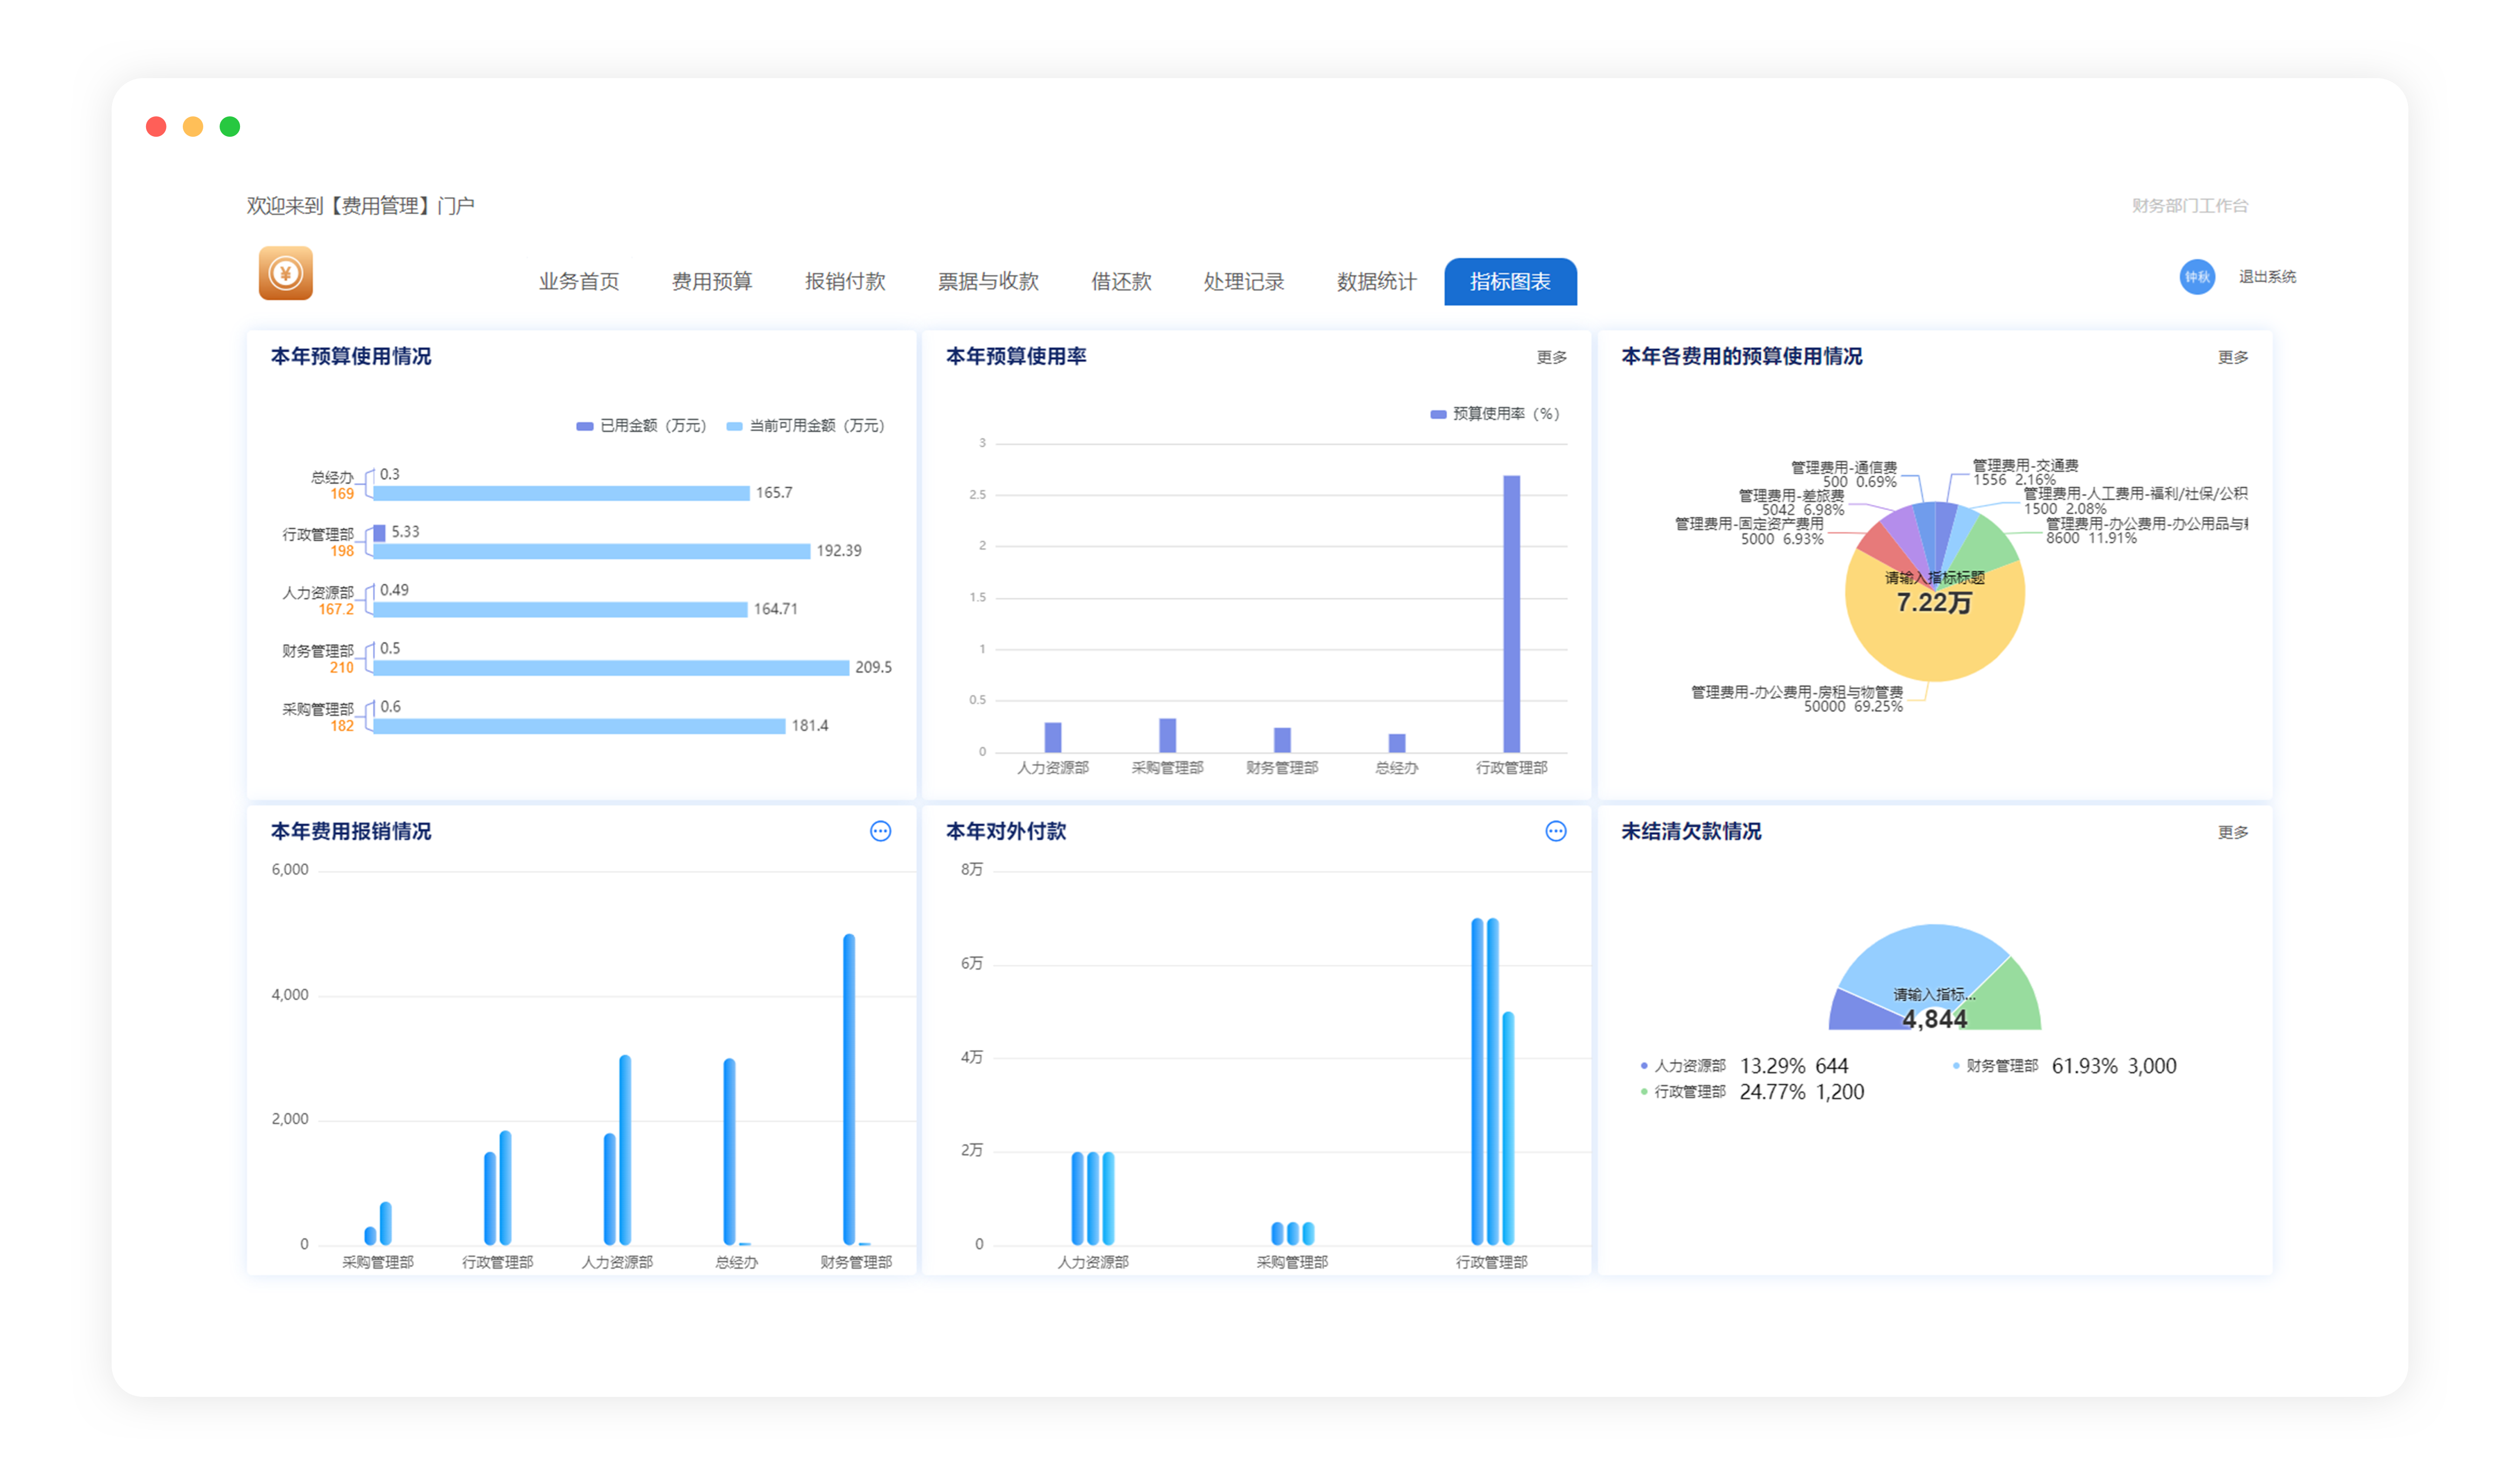
Task: Expand 更多 on the 未结清欠款情况 panel
Action: click(2232, 832)
